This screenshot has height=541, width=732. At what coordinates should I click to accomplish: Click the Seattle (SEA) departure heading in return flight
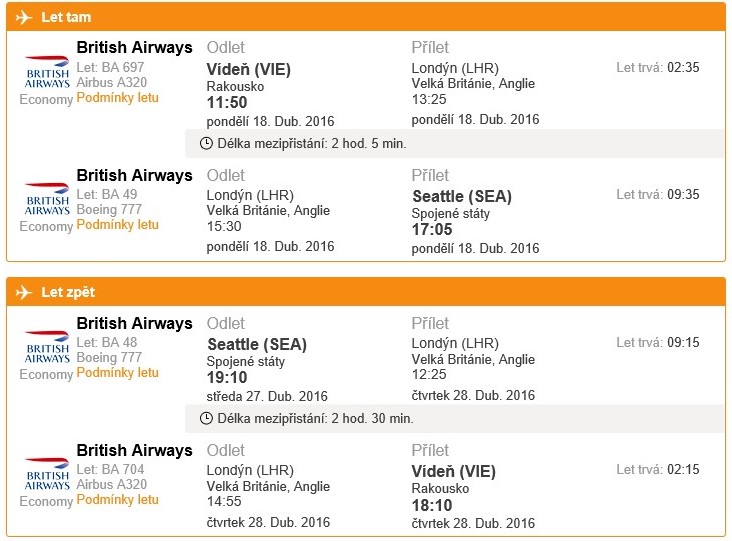point(257,344)
